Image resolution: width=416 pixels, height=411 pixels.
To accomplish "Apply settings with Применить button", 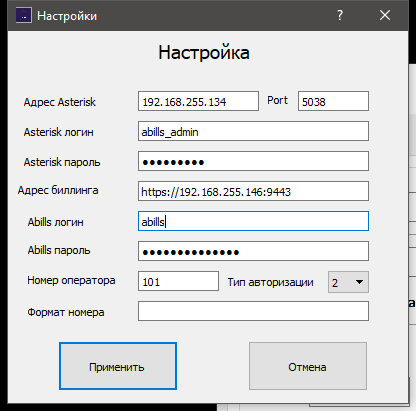I will pos(118,366).
